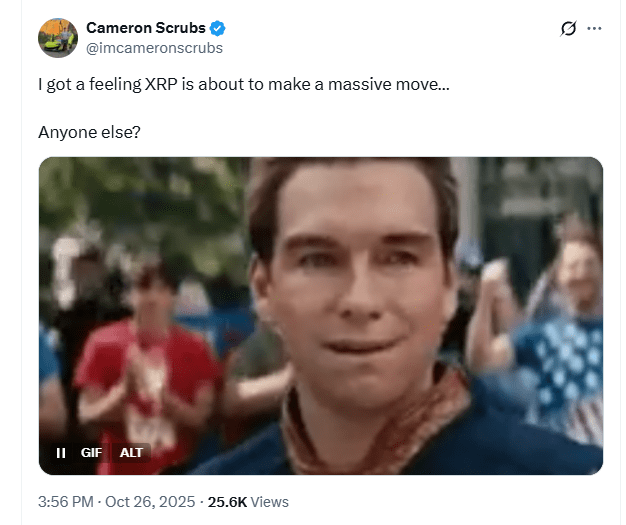Click the 25.6K view count

coord(227,502)
